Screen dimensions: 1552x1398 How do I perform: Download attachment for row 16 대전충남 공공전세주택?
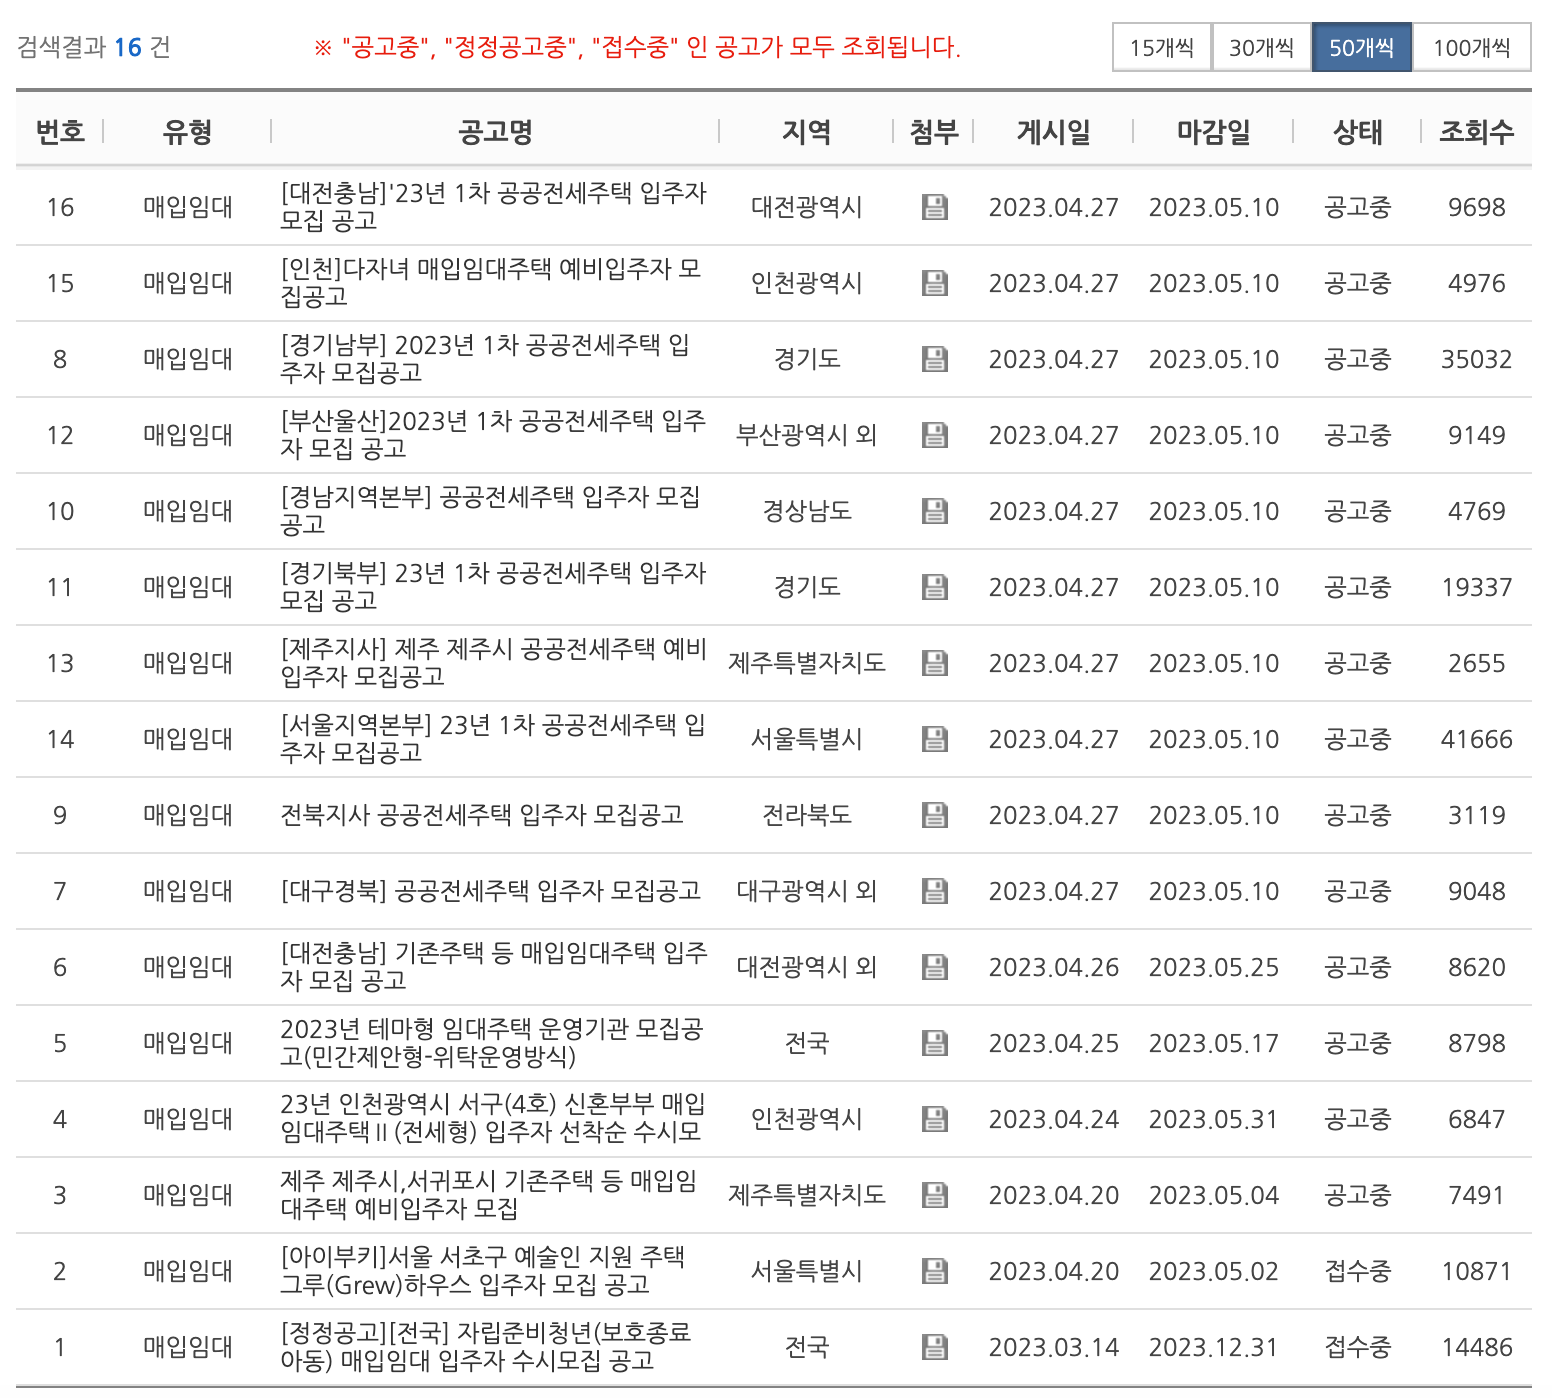[x=934, y=207]
